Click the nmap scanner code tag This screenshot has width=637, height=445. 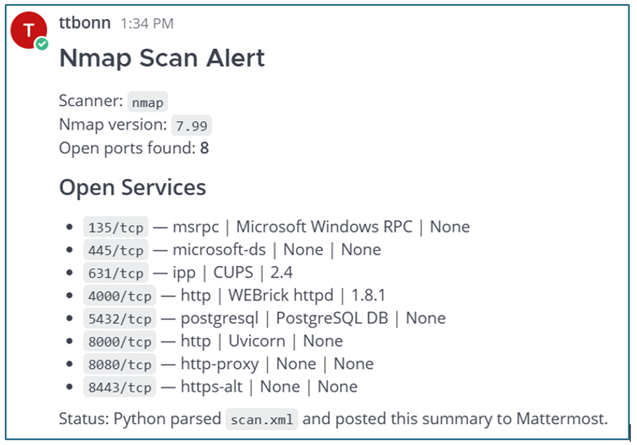(147, 102)
